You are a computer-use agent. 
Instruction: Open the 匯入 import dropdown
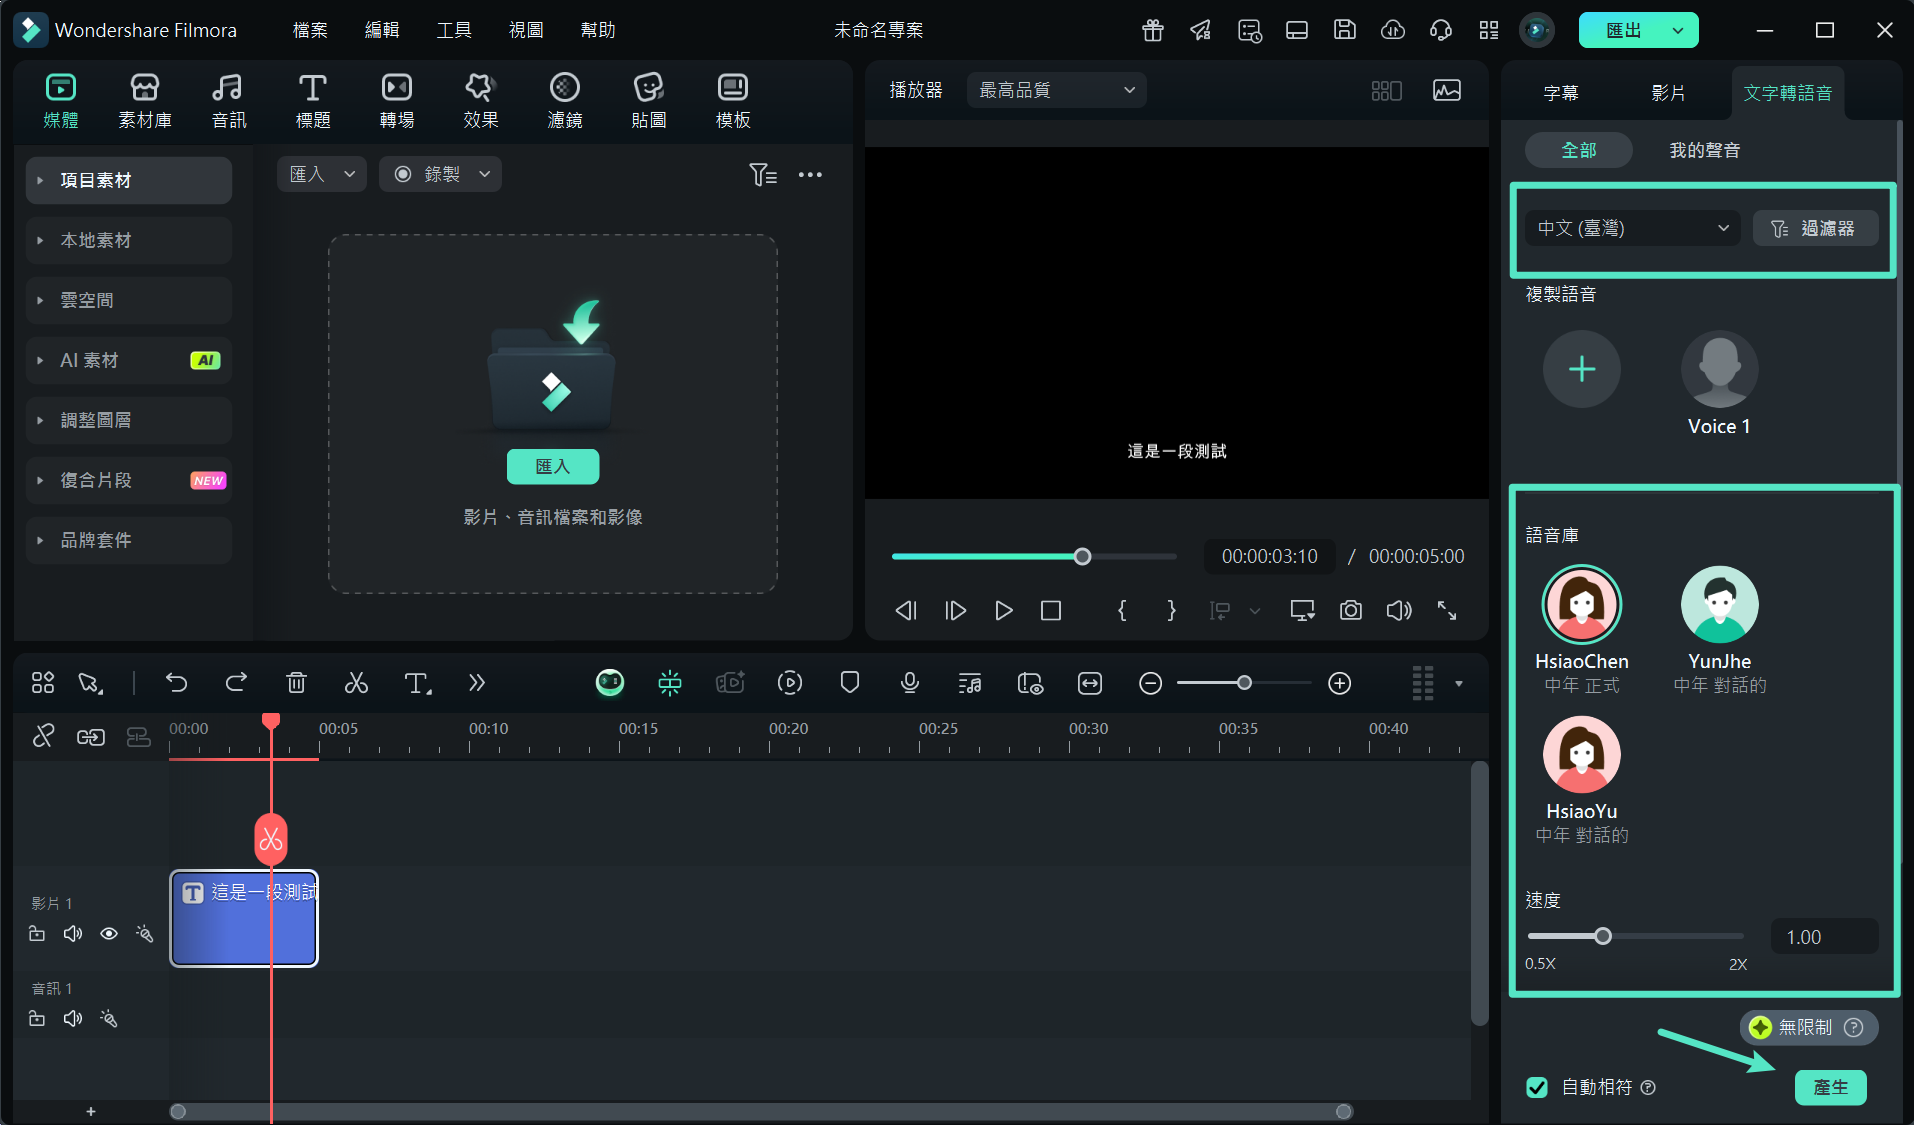[x=321, y=174]
